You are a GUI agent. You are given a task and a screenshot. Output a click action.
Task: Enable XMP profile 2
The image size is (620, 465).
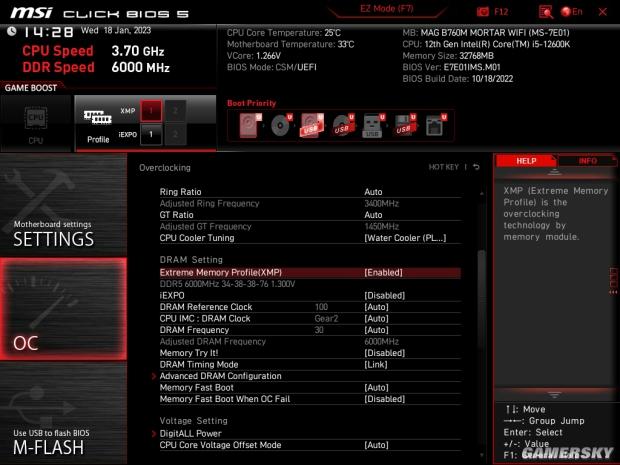(x=175, y=111)
